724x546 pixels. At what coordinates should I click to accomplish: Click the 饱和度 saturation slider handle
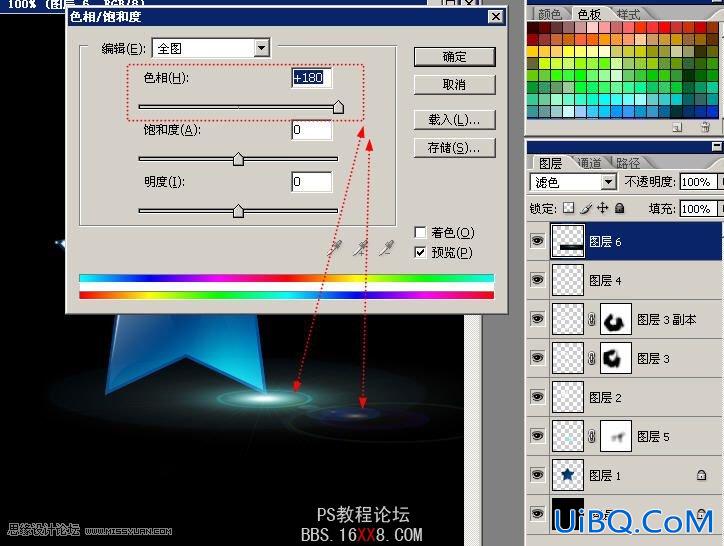[238, 159]
